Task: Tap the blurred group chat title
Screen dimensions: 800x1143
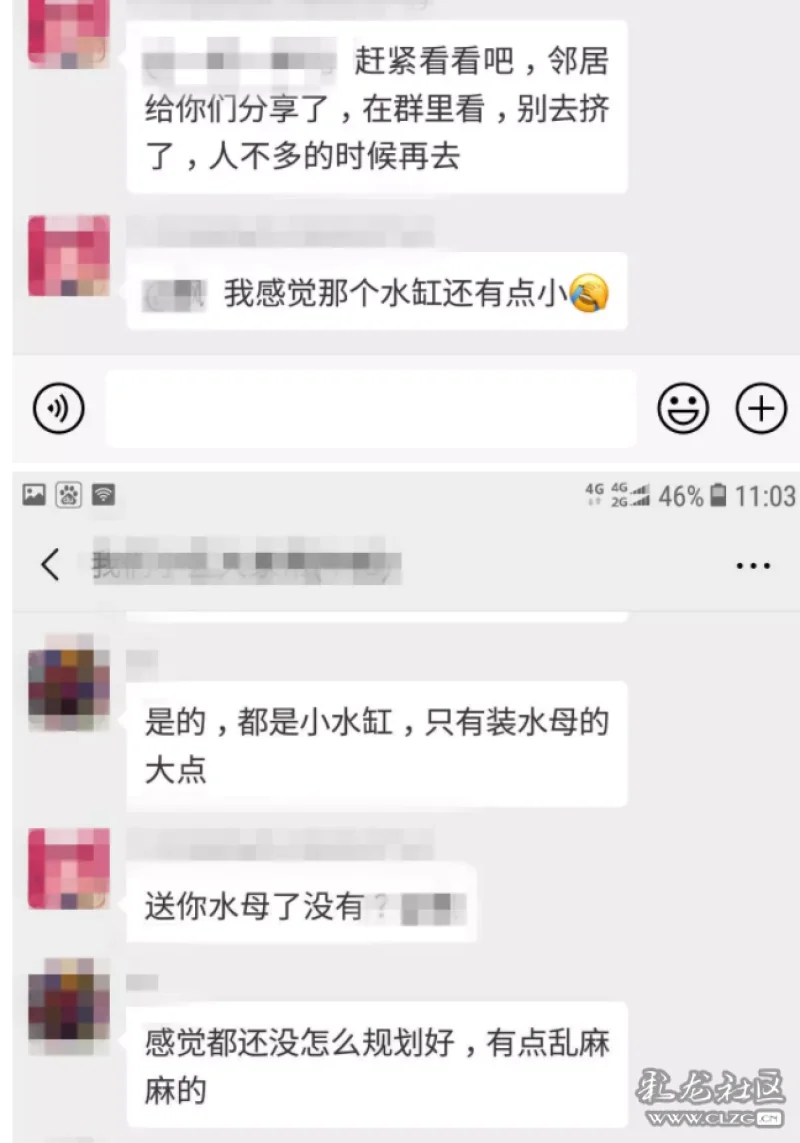Action: point(246,563)
